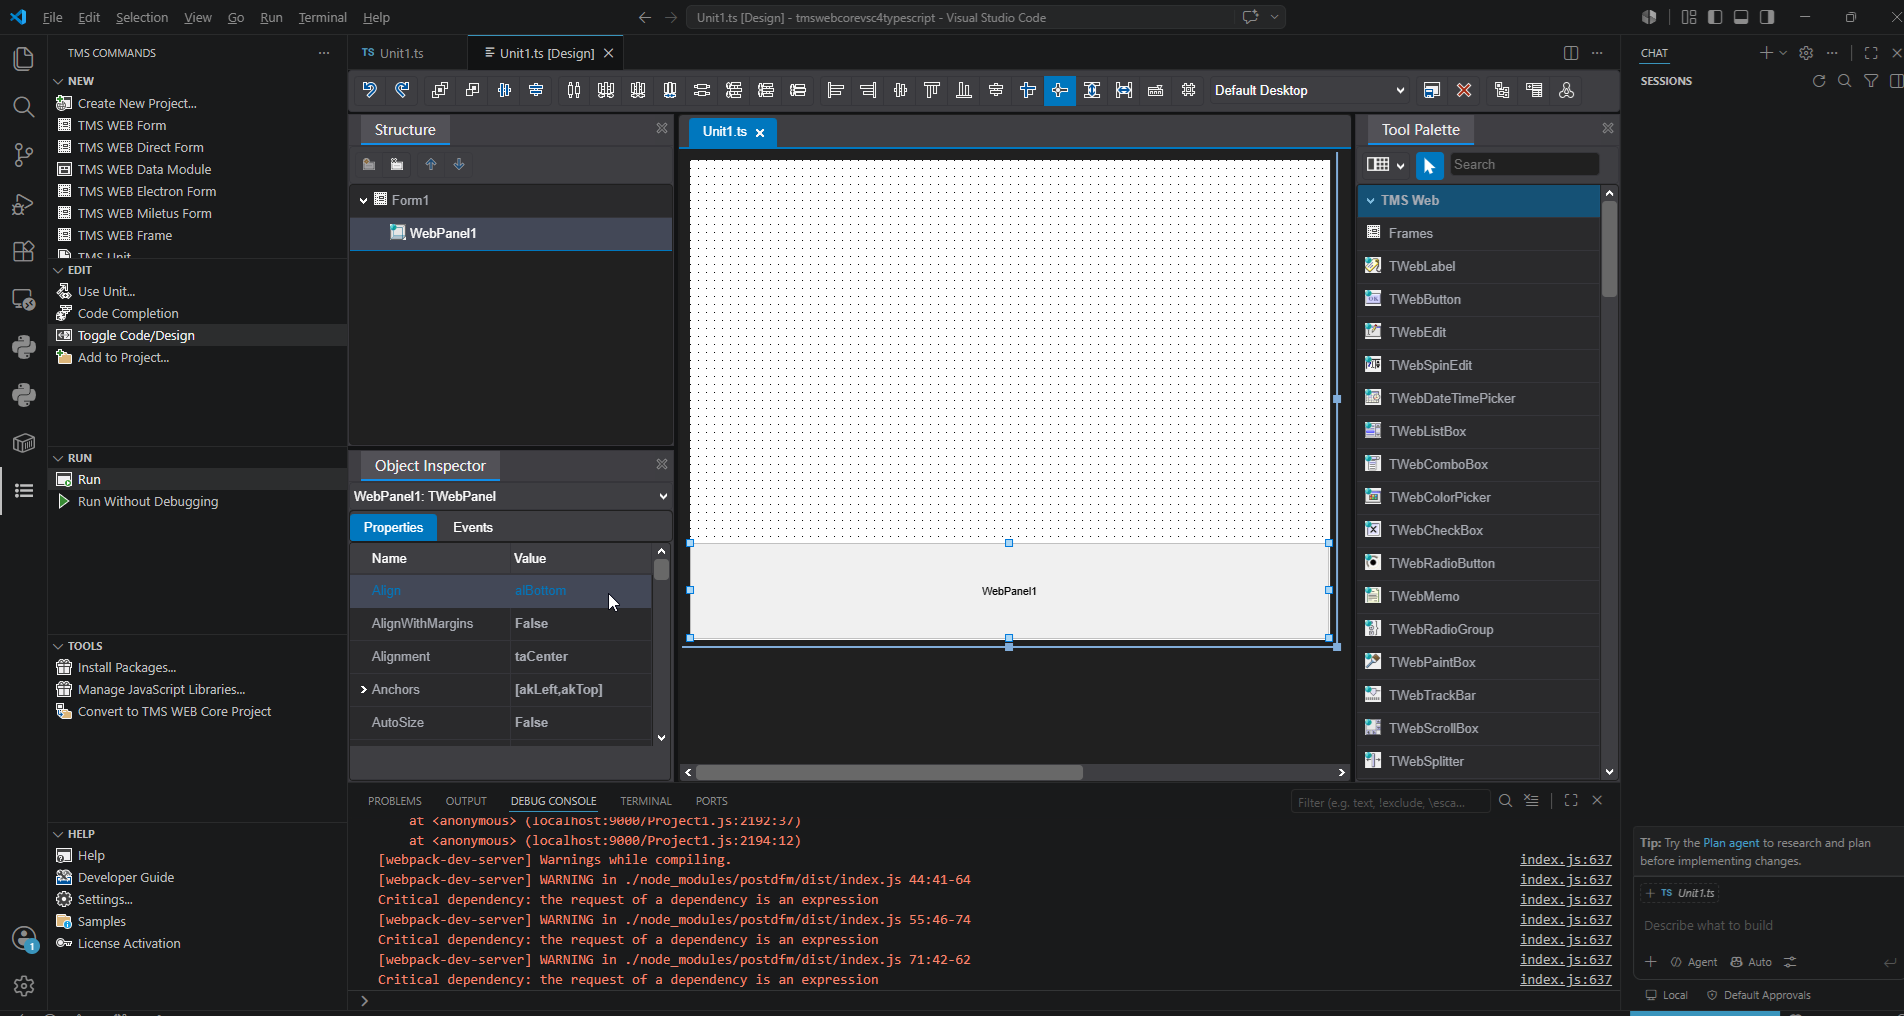Viewport: 1904px width, 1016px height.
Task: Open Manage gear in activity bar
Action: 23,986
